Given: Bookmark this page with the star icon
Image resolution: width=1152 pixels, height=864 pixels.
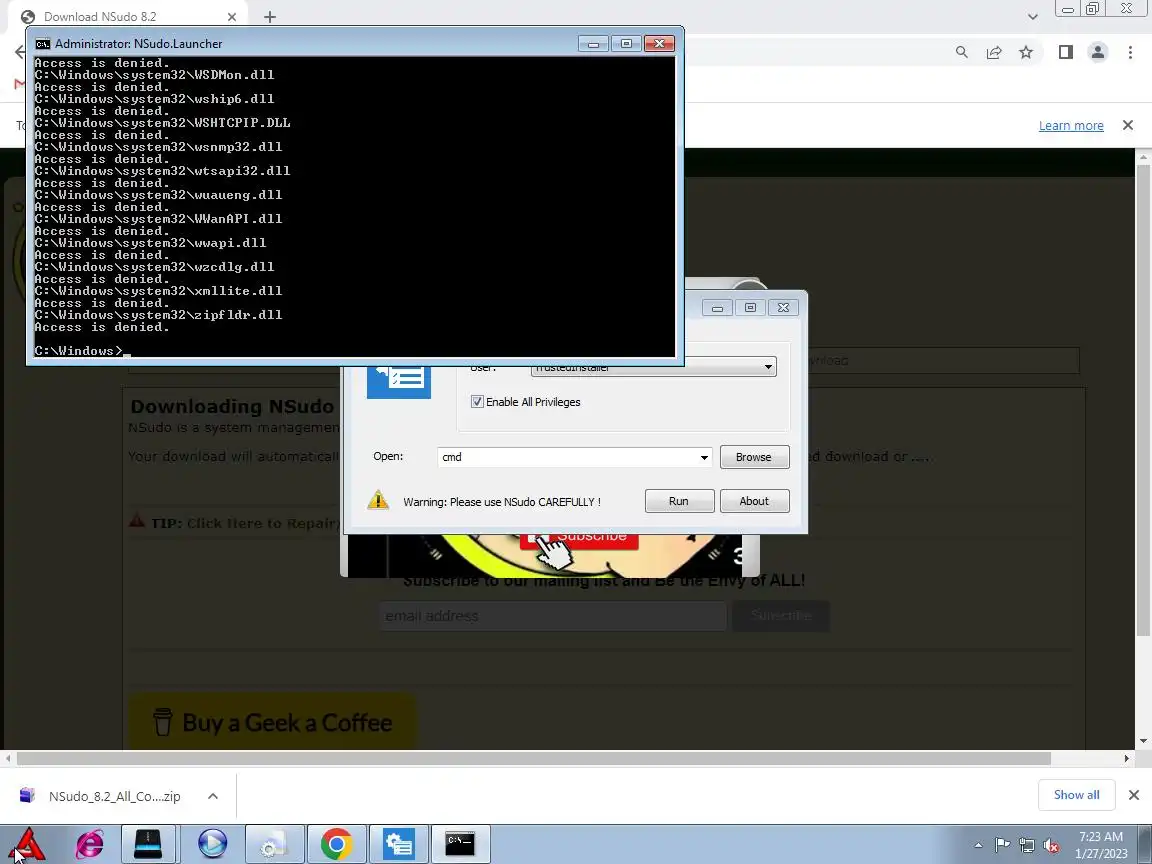Looking at the screenshot, I should [1026, 52].
